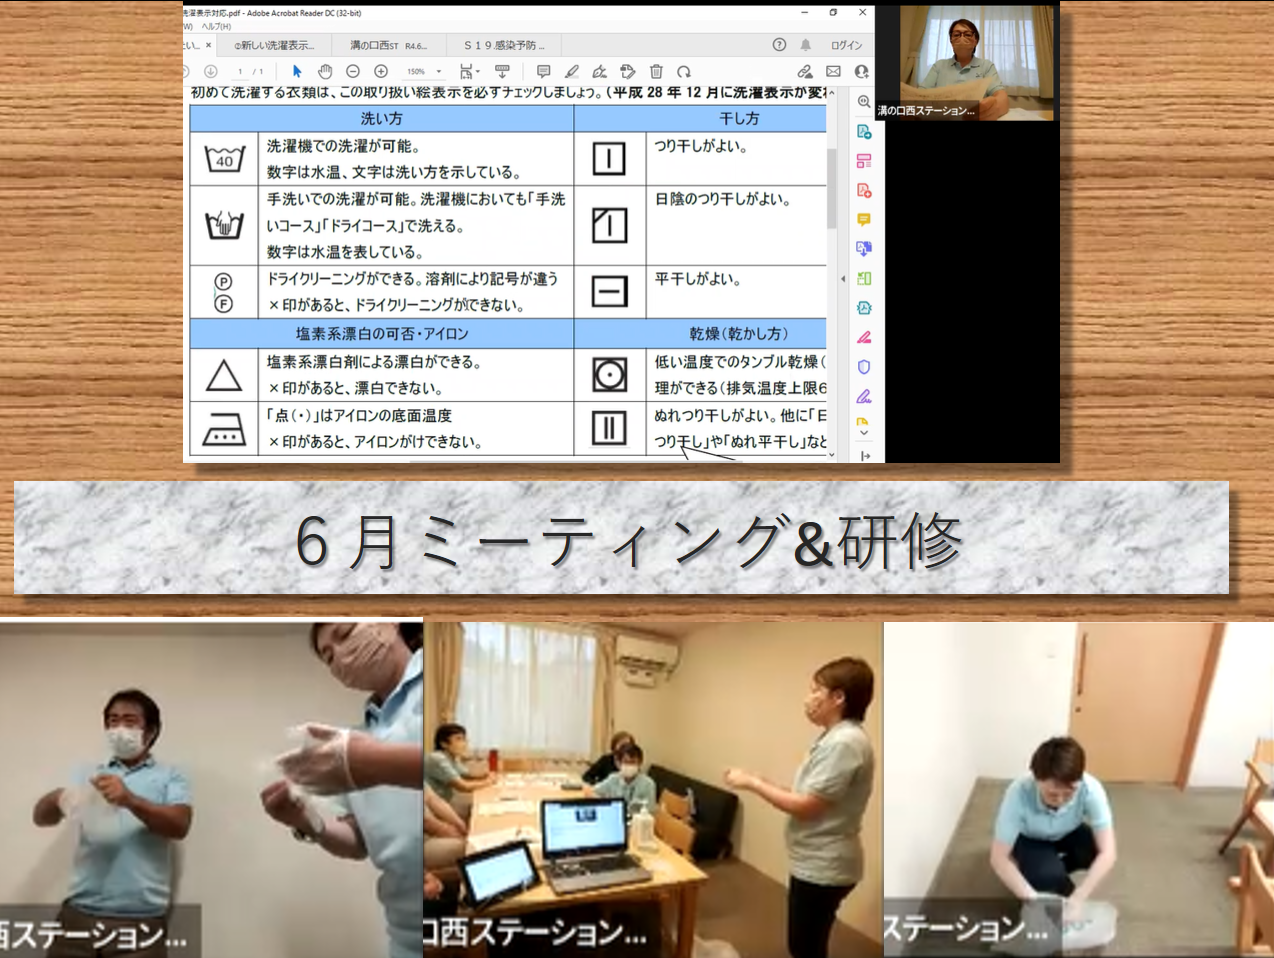
Task: Send file by email envelope icon
Action: click(x=833, y=71)
